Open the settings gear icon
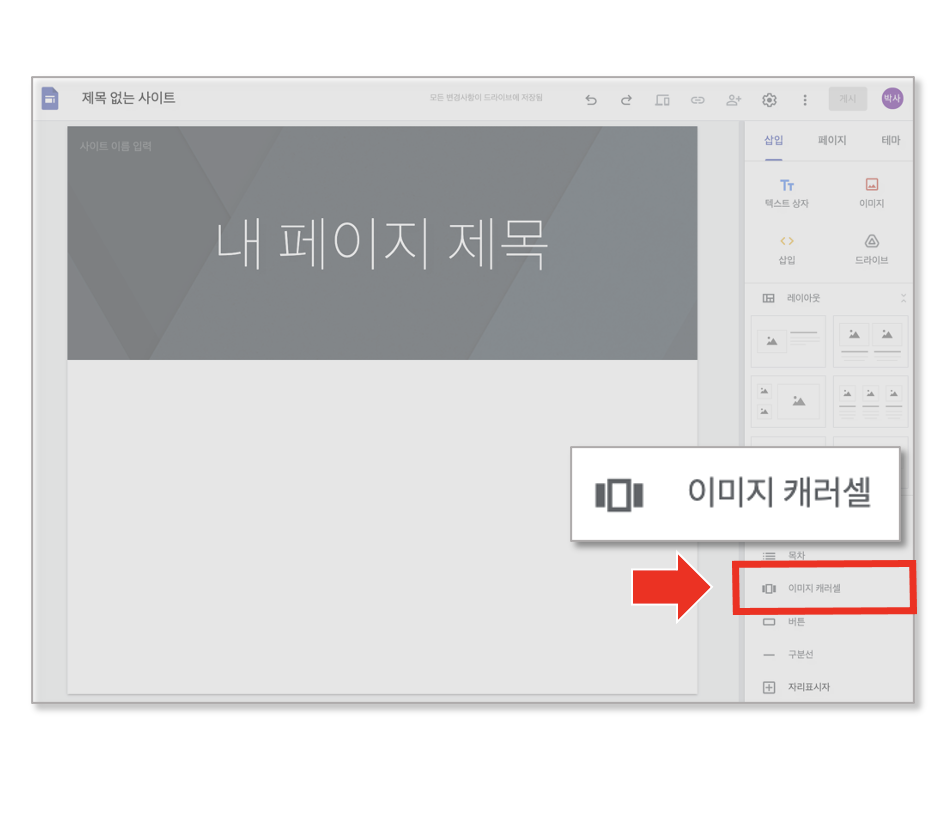Image resolution: width=938 pixels, height=824 pixels. (769, 100)
